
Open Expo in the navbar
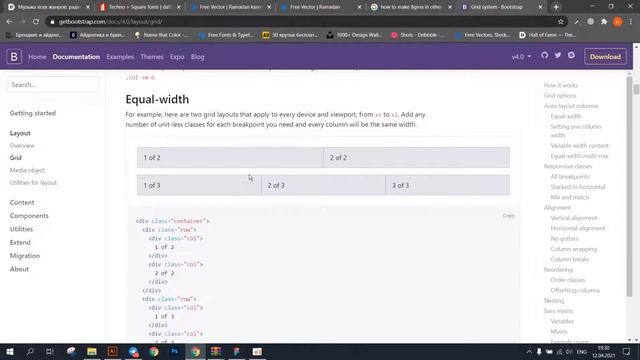[177, 57]
